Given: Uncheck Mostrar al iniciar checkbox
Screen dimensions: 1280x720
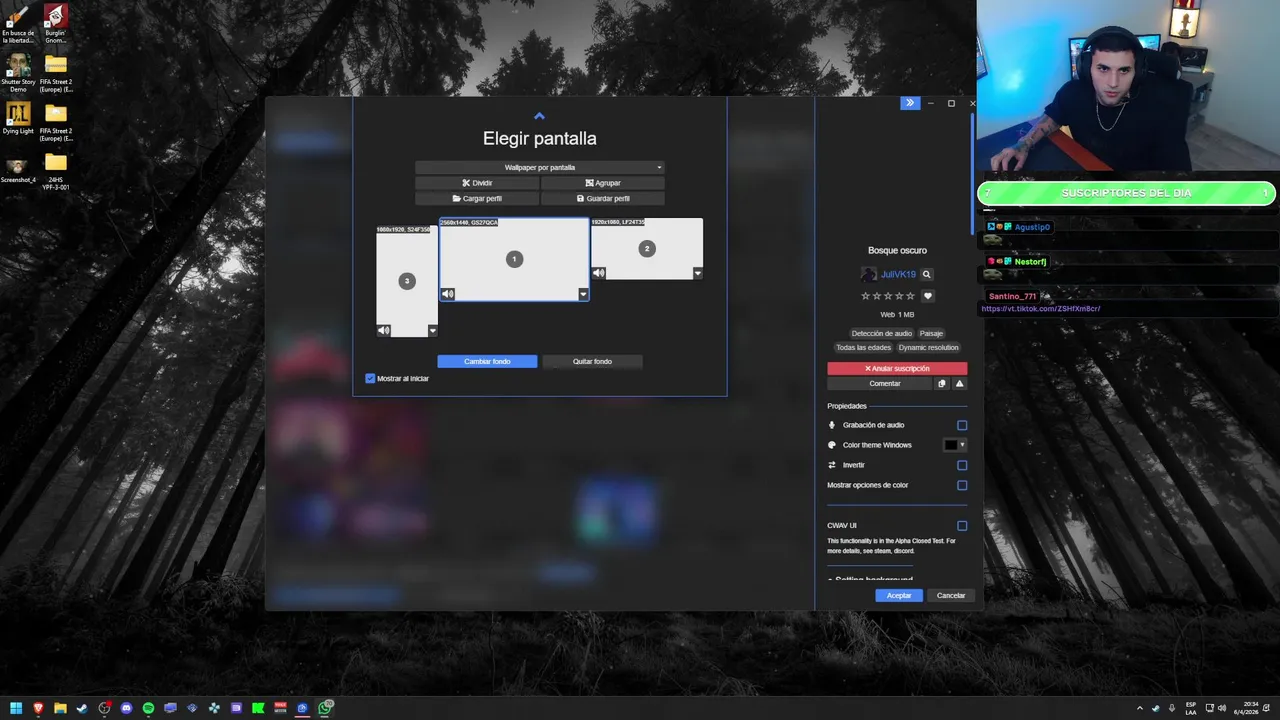Looking at the screenshot, I should [x=370, y=378].
